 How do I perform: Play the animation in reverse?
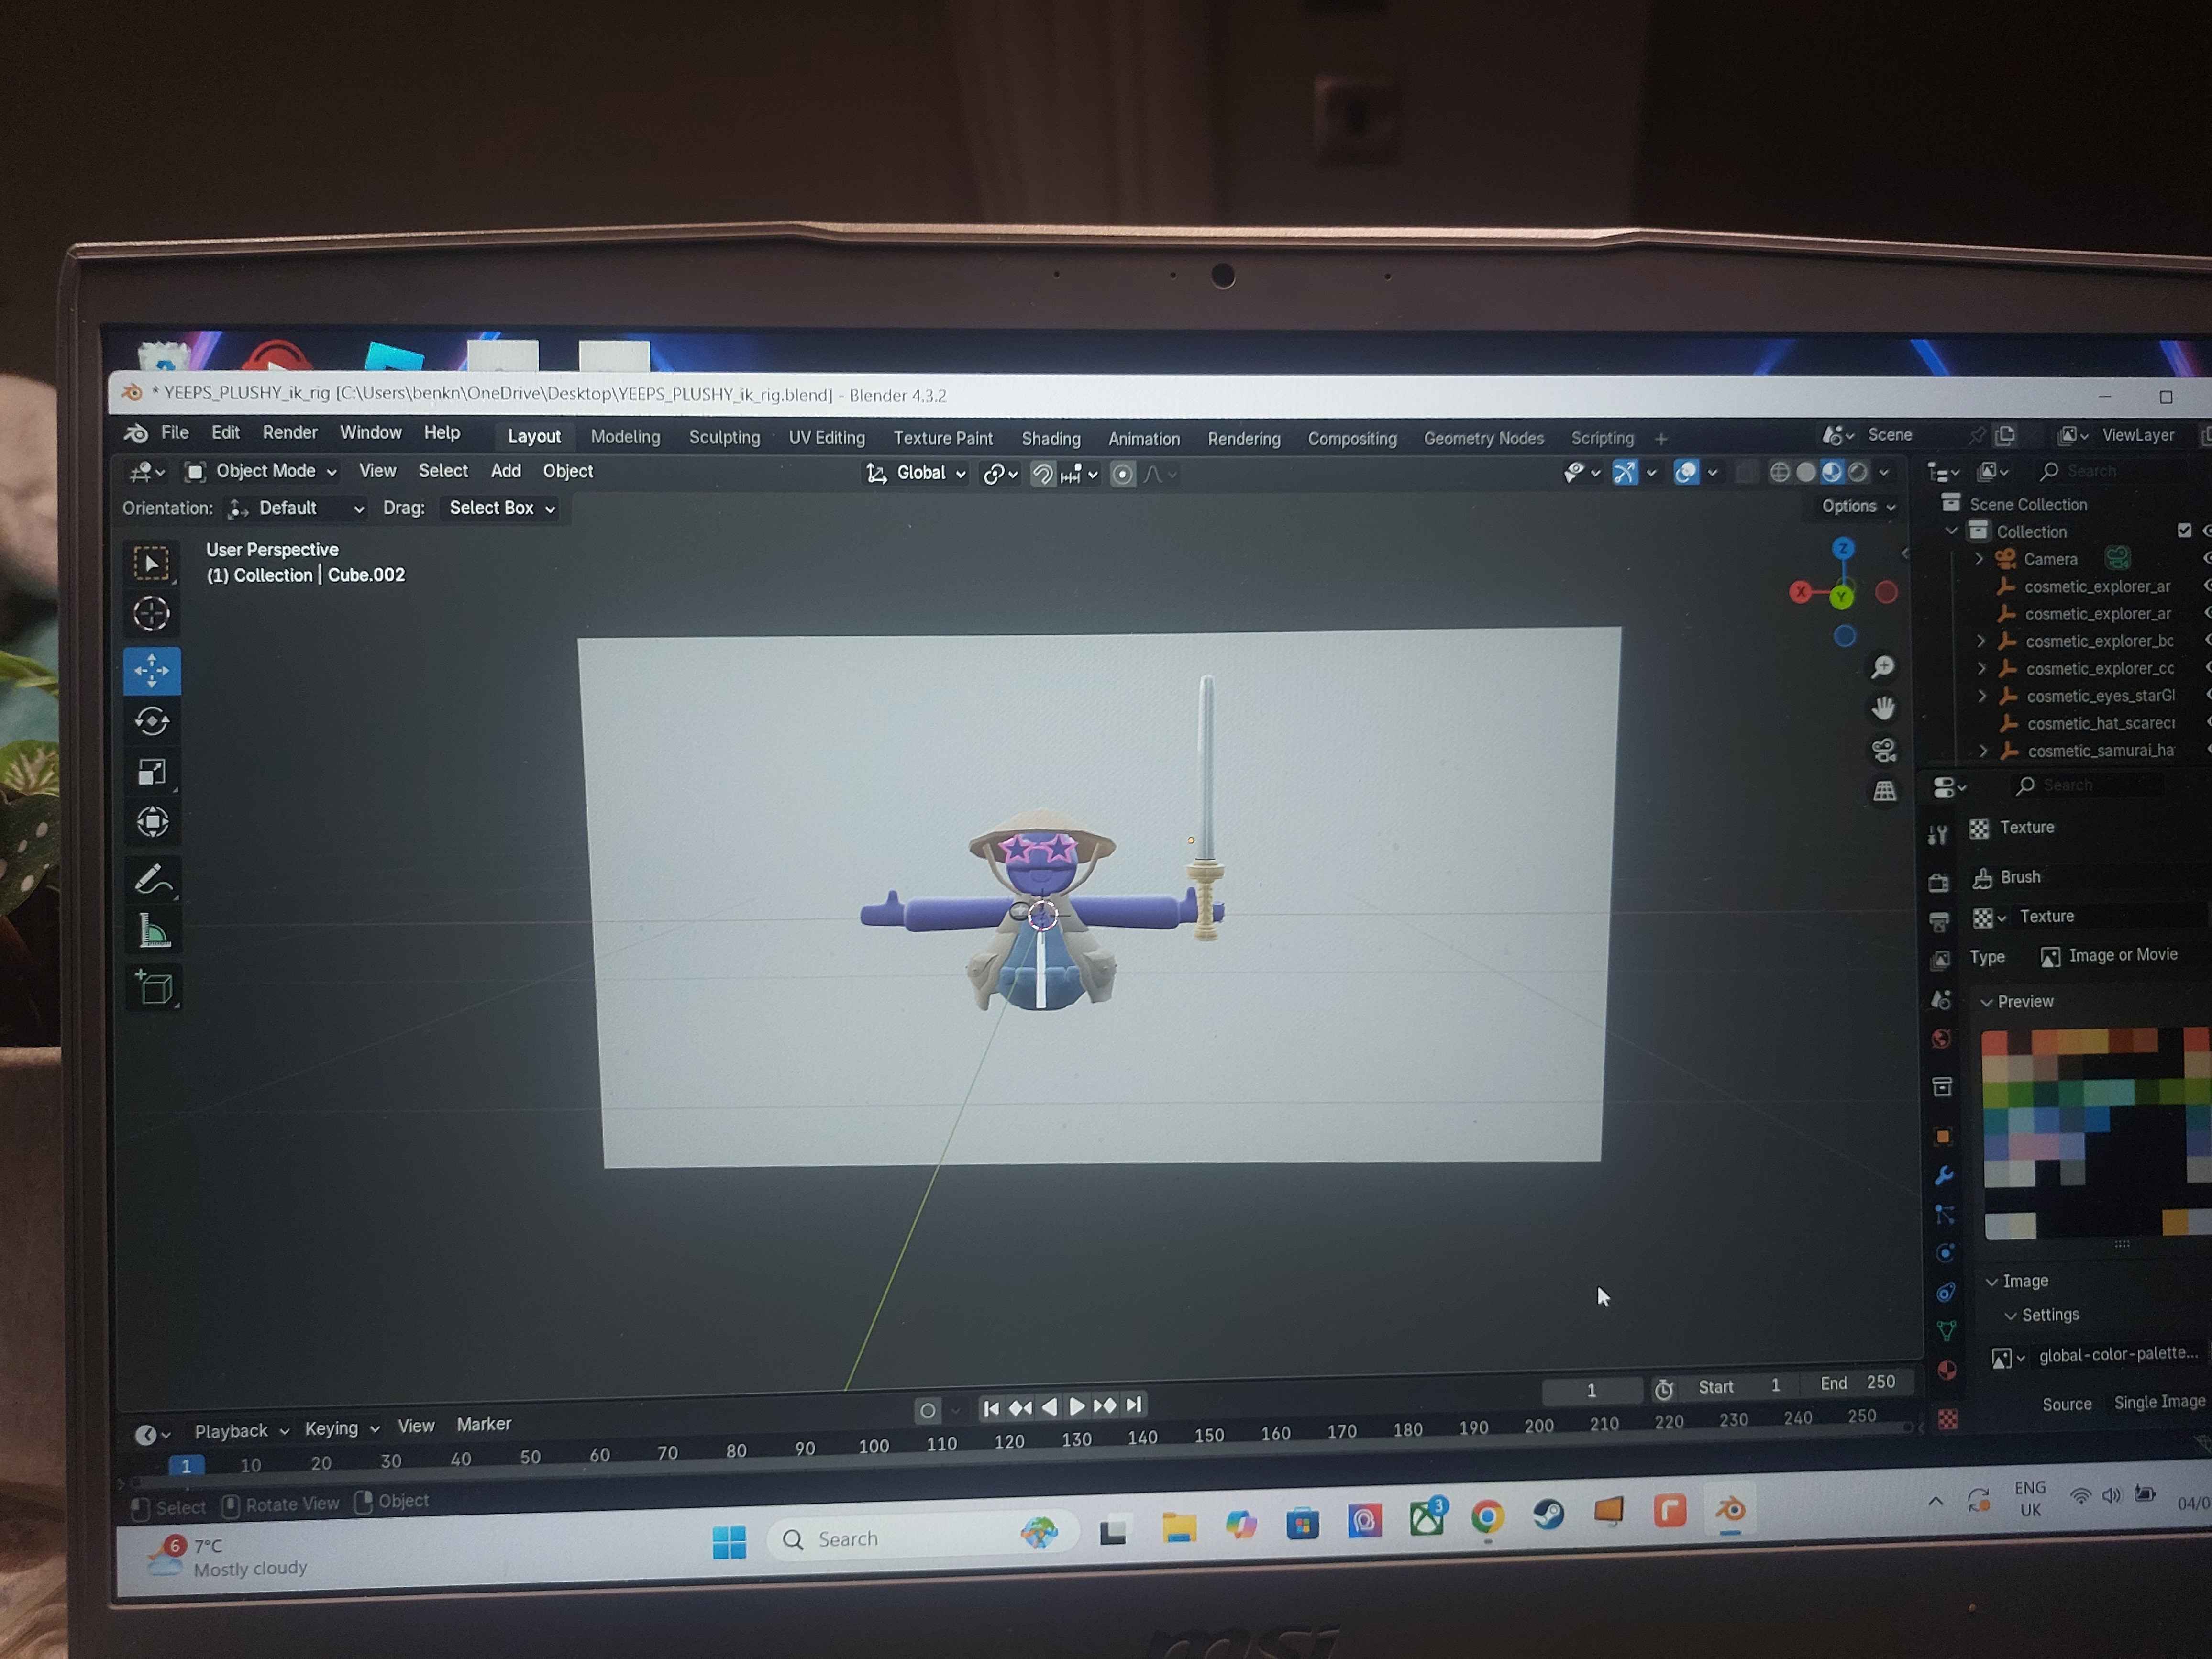pyautogui.click(x=1049, y=1407)
